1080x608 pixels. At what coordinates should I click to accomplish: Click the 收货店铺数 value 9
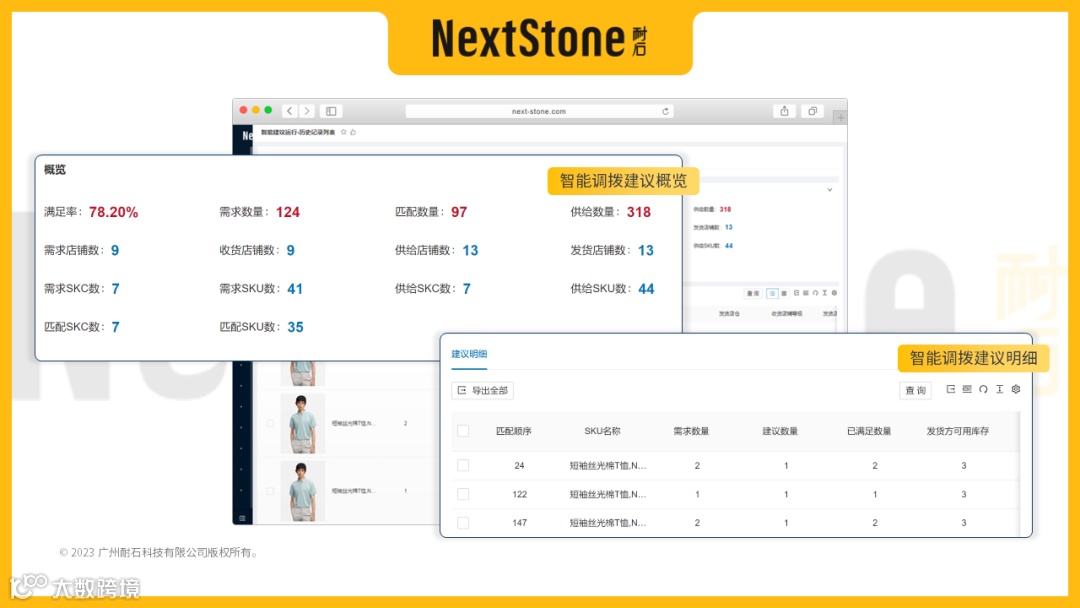(291, 251)
